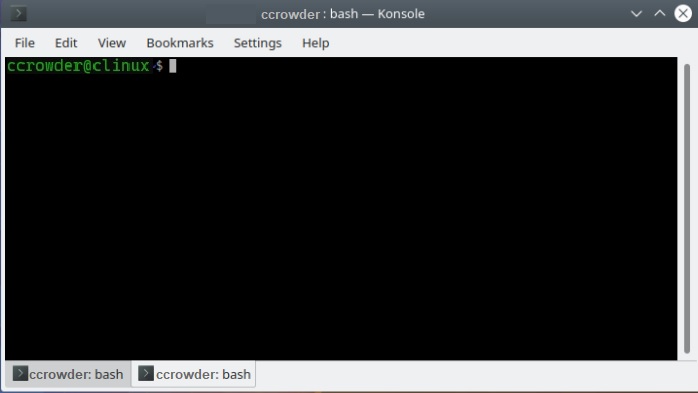
Task: Switch to the first ccrowder: bash tab
Action: [x=68, y=374]
